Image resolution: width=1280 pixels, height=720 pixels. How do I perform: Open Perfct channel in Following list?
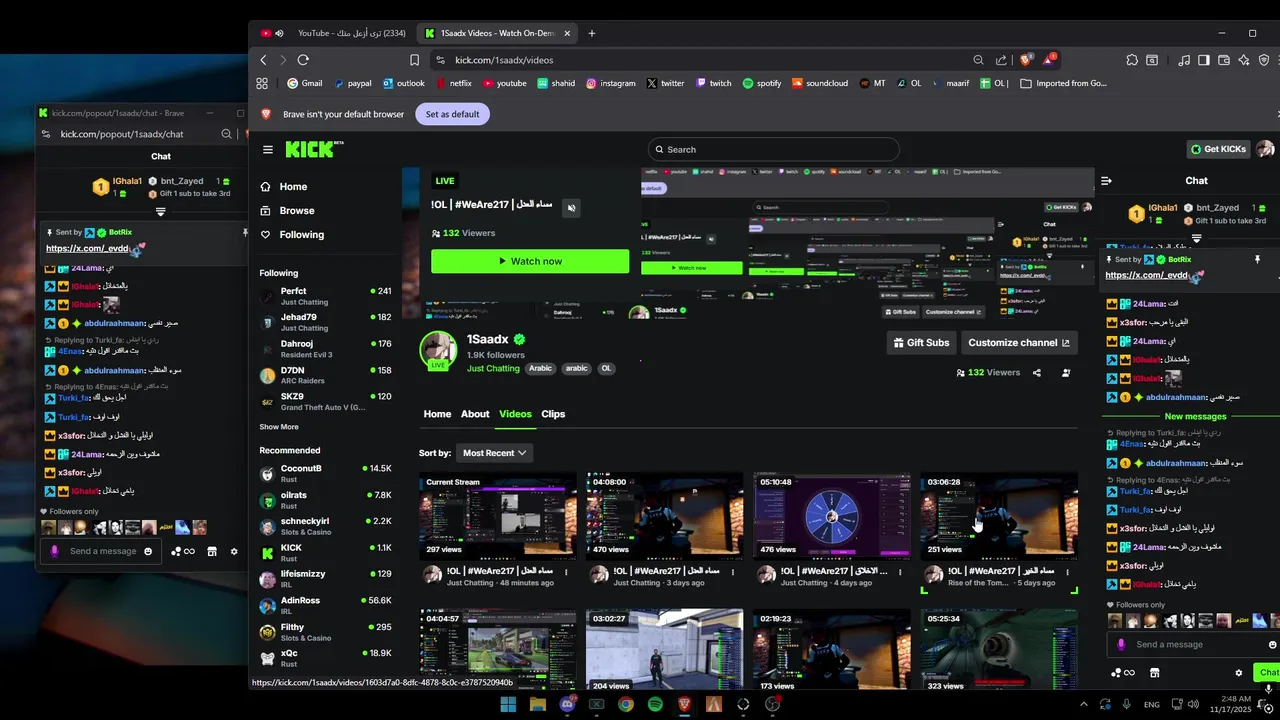[325, 296]
